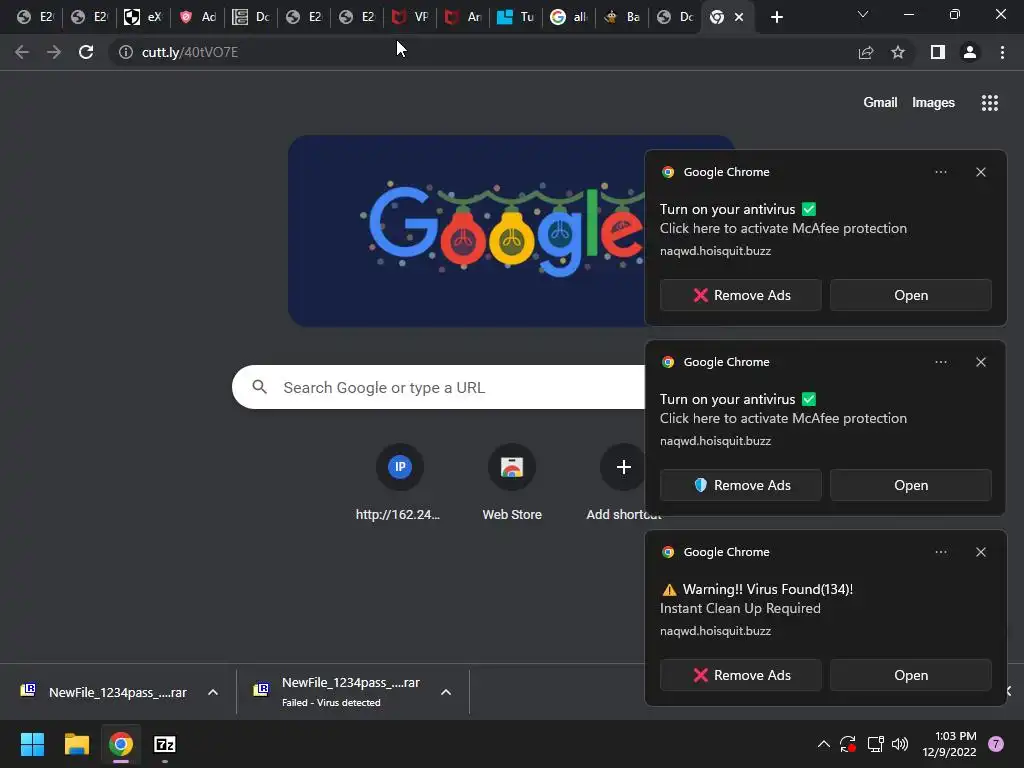Open first NewFile_1234pass rar download
The height and width of the screenshot is (768, 1024).
click(104, 692)
